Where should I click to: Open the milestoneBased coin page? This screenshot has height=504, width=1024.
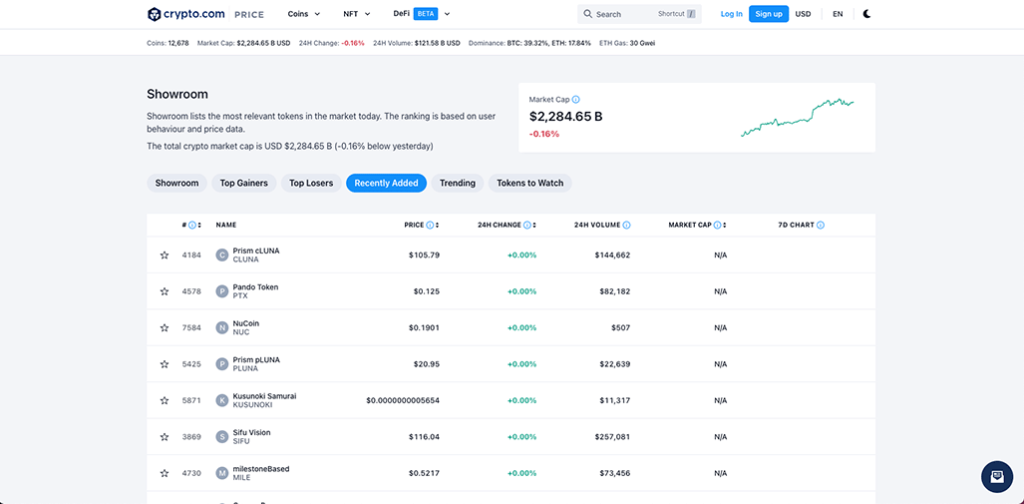261,469
